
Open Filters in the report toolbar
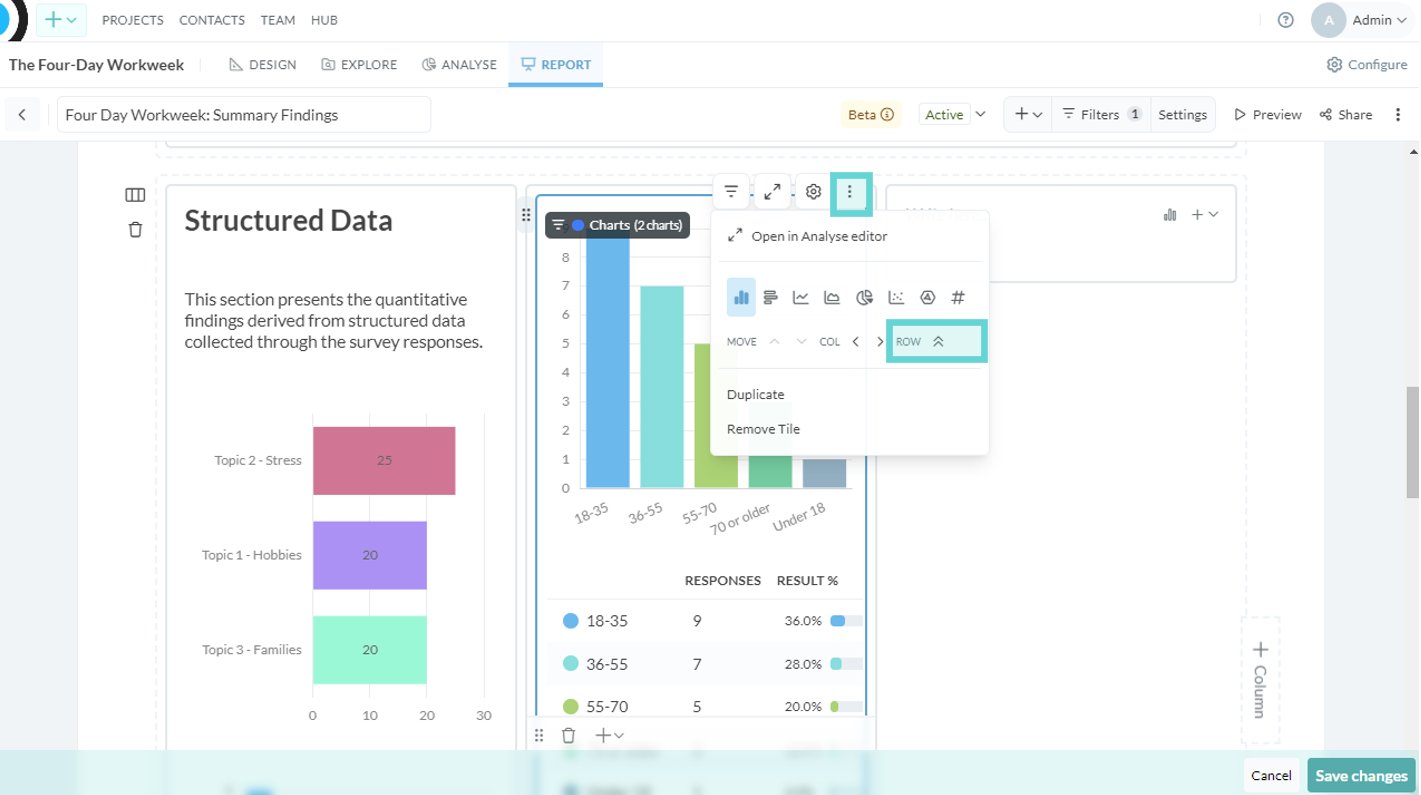[x=1101, y=115]
